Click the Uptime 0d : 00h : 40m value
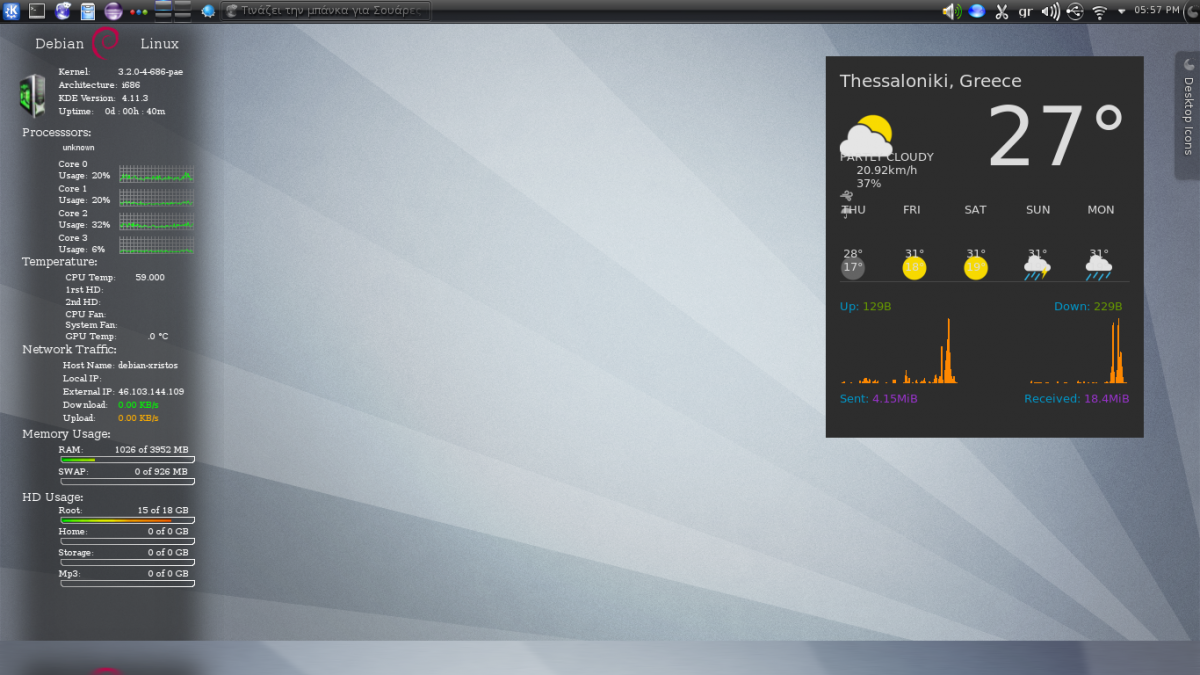1200x675 pixels. point(135,111)
